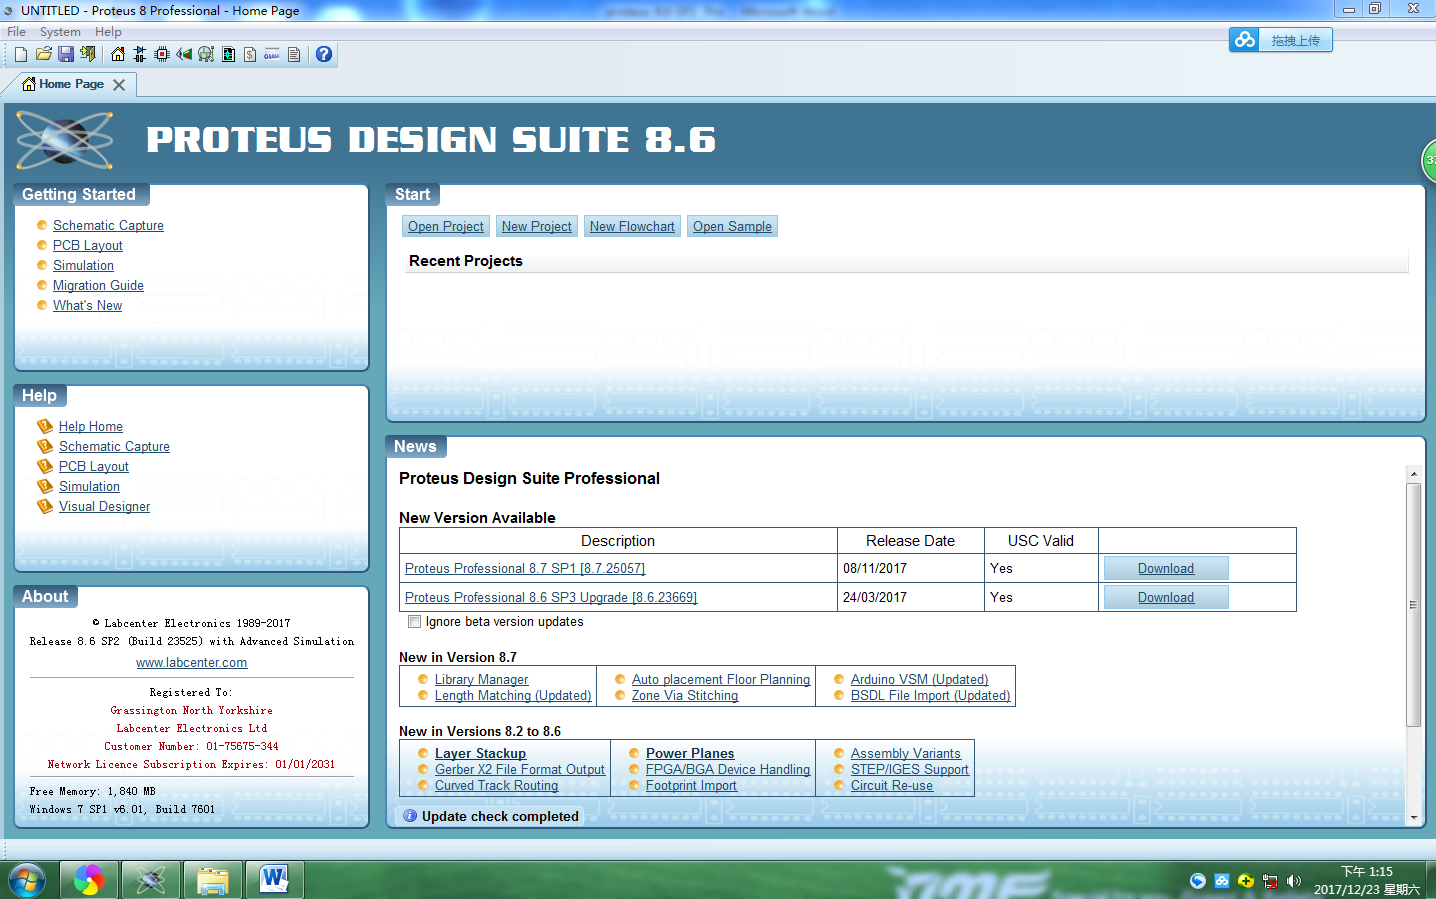Screen dimensions: 1436x899
Task: Click the Open Project button
Action: pos(446,227)
